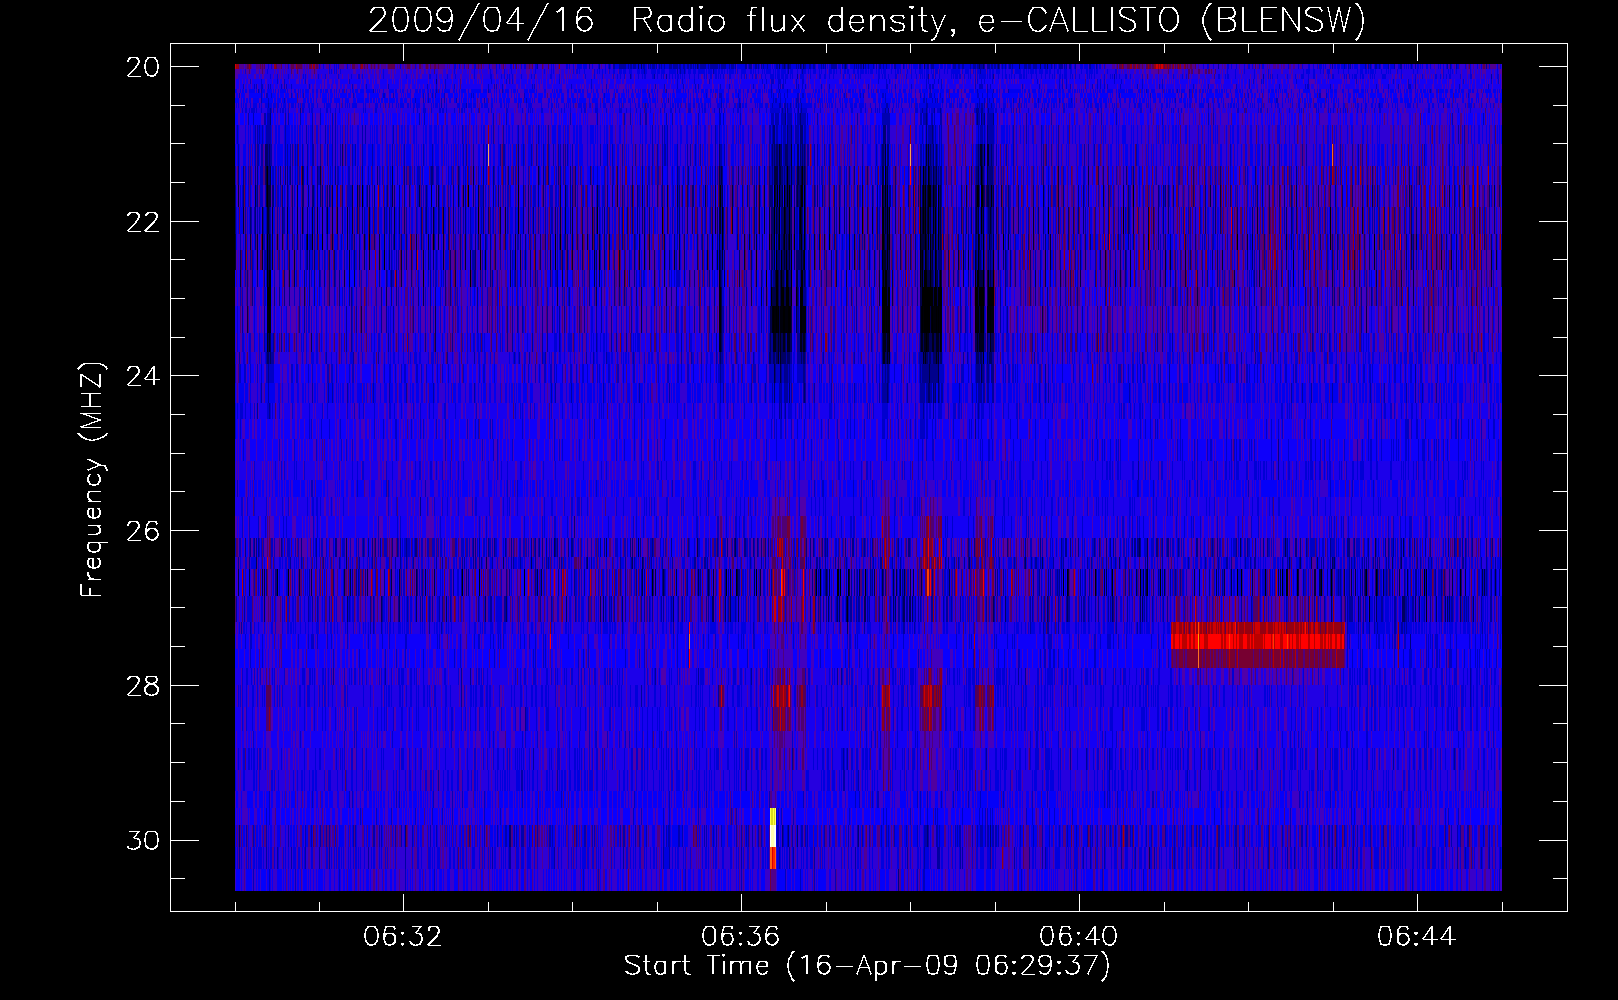Screen dimensions: 1618x1000
Task: Select the 06:40 time tick label
Action: pos(1079,937)
